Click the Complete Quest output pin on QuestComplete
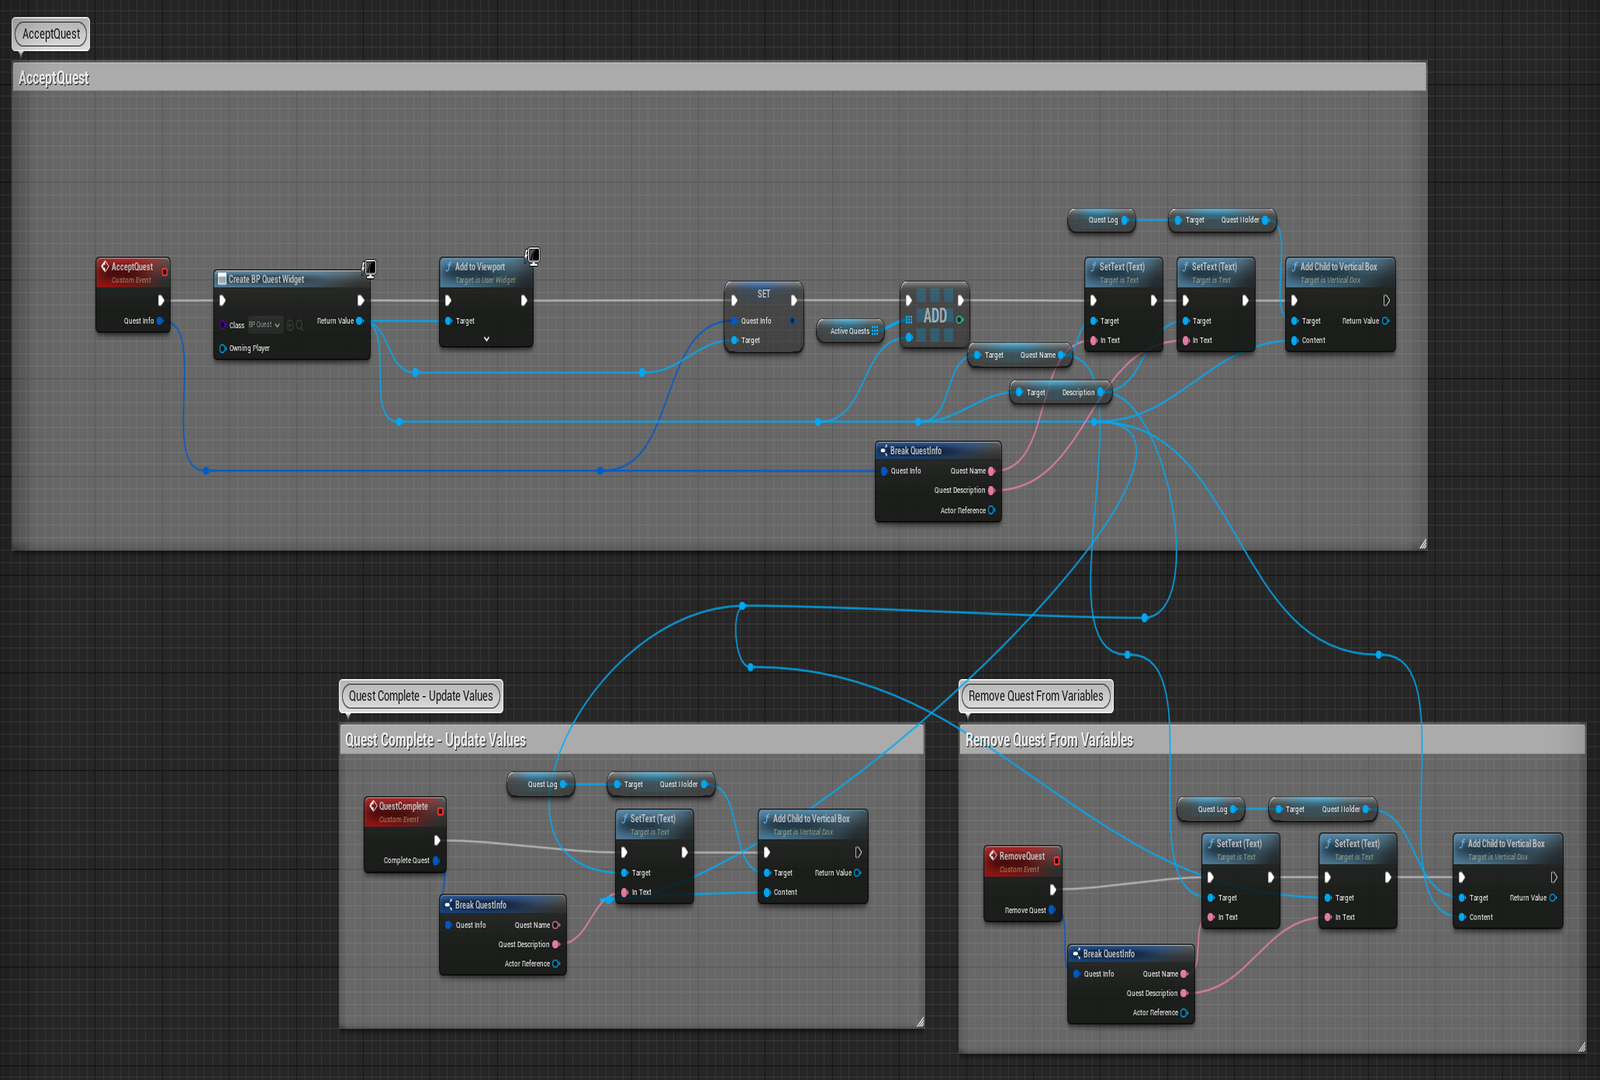The height and width of the screenshot is (1080, 1600). (x=436, y=860)
